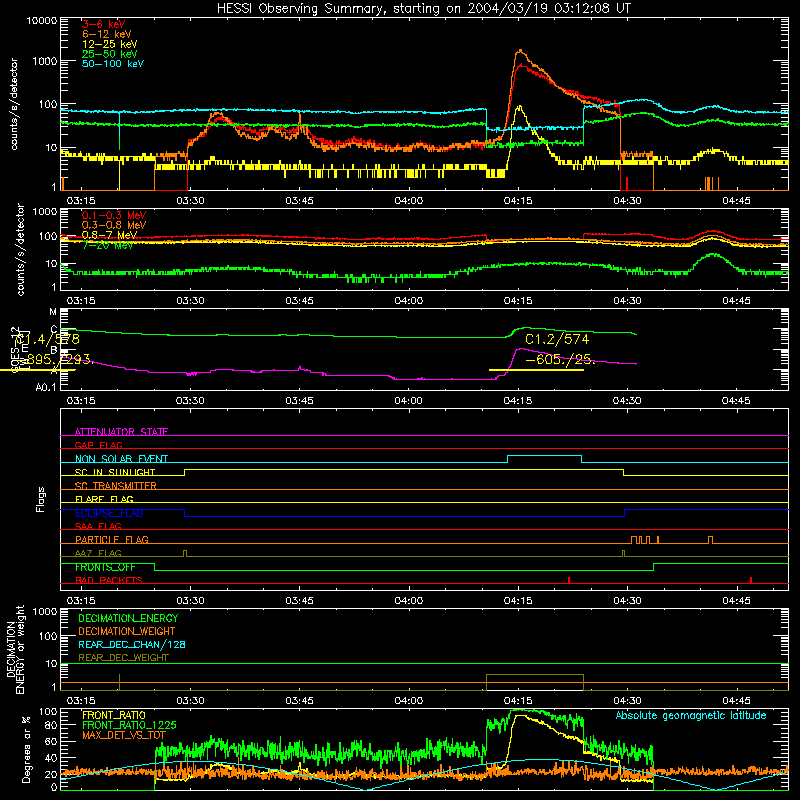Click the 04:00 time label under decimation panel
Screen dimensions: 800x800
409,701
